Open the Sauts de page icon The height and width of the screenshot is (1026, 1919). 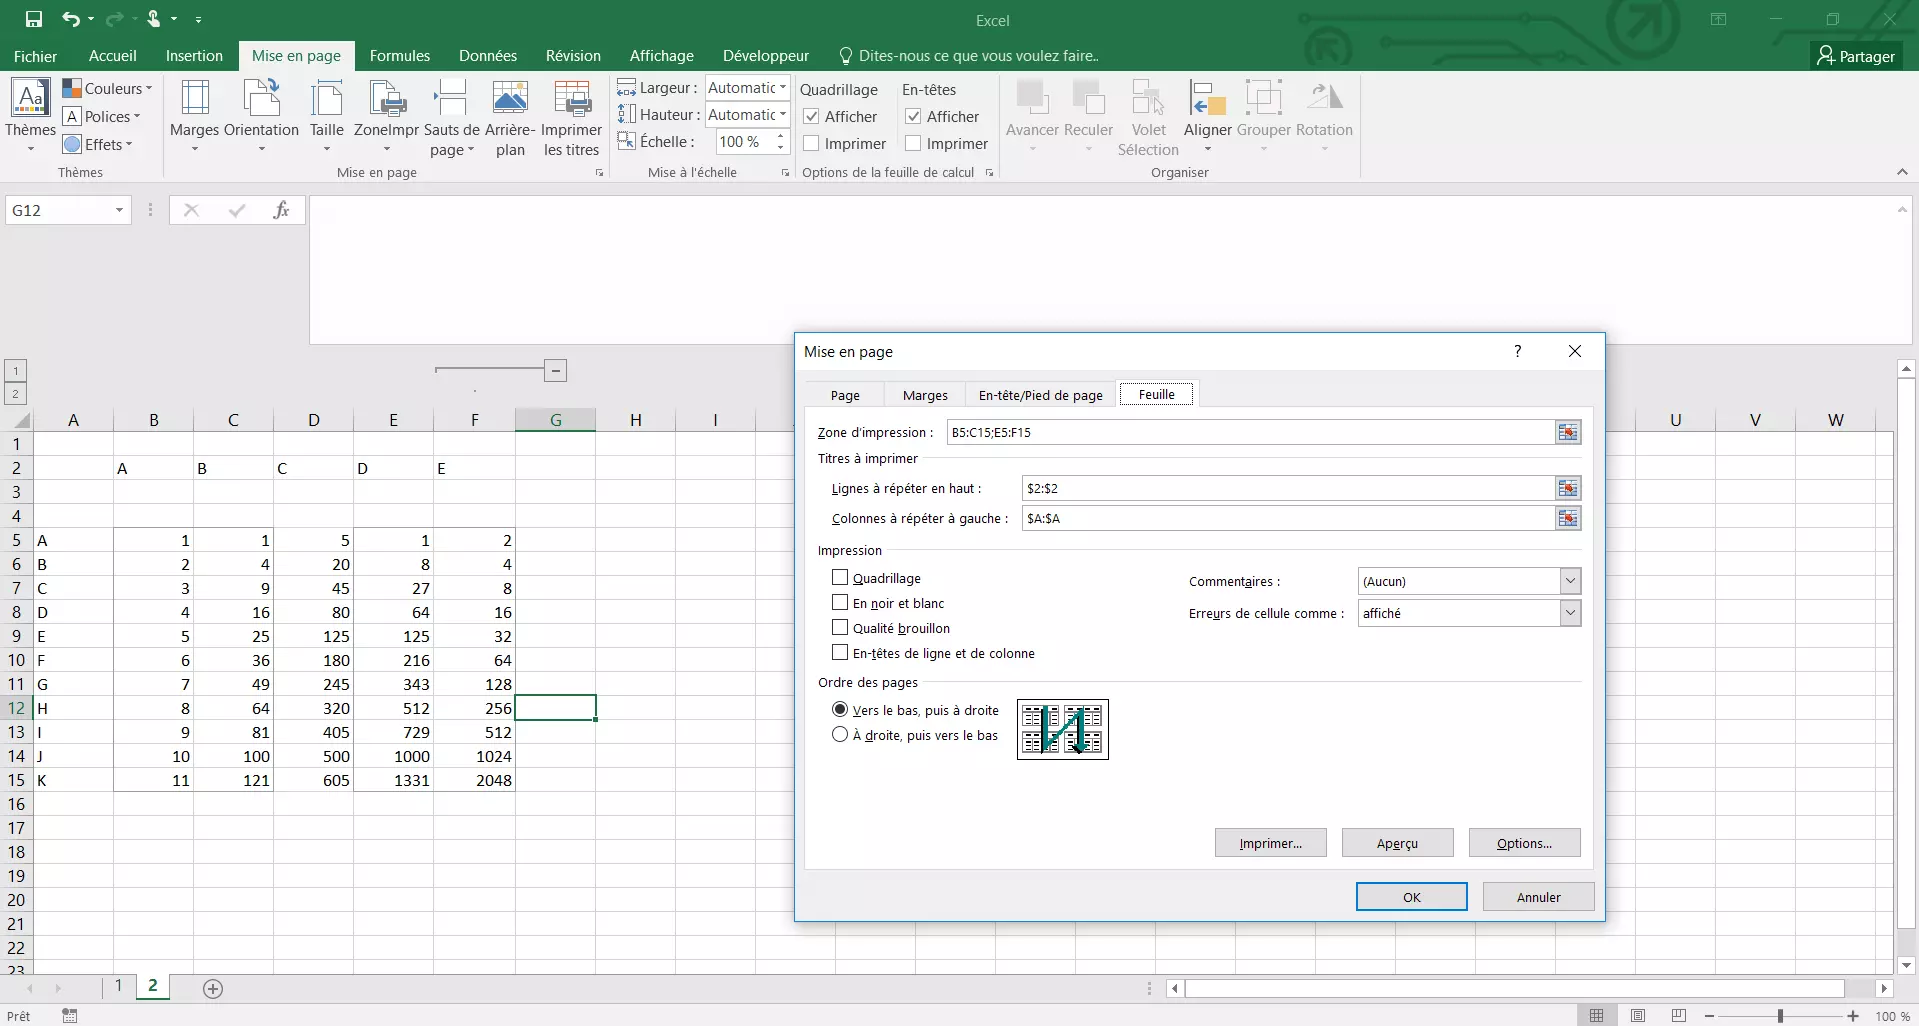pyautogui.click(x=451, y=99)
